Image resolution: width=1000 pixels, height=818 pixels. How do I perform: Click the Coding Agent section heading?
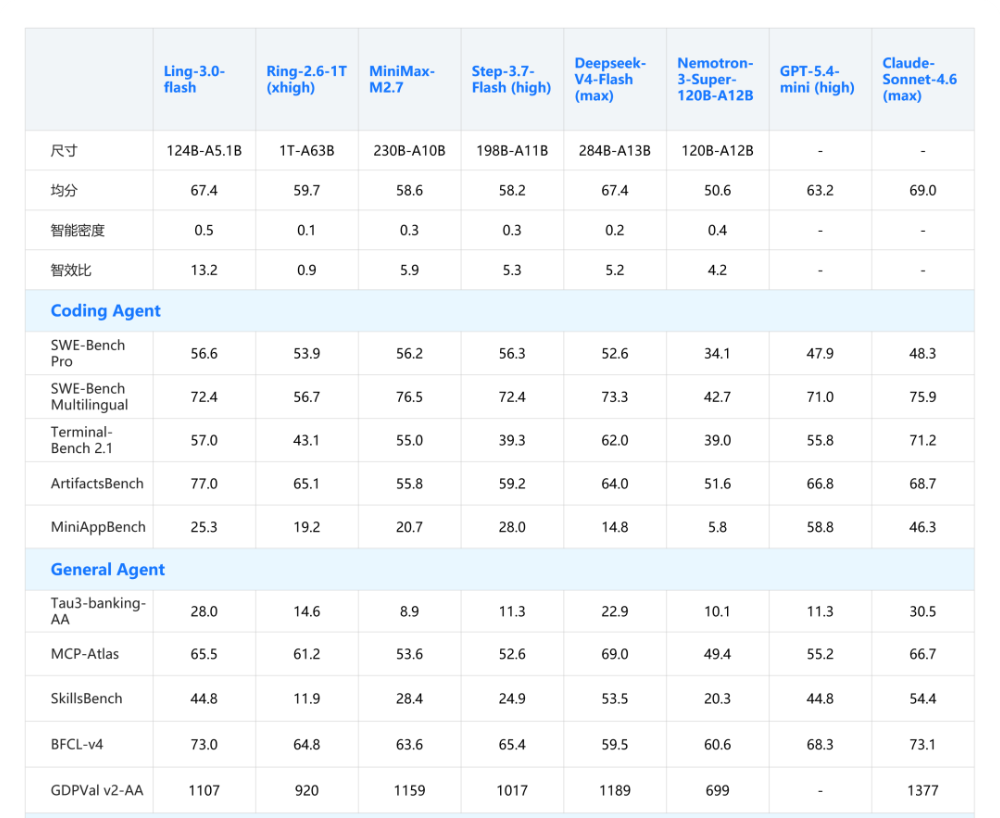click(x=106, y=310)
